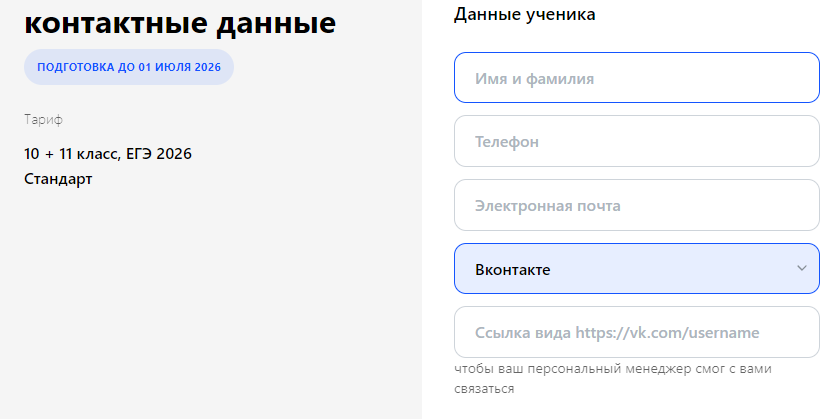Click the Ссылка вида placeholder text

pyautogui.click(x=523, y=333)
